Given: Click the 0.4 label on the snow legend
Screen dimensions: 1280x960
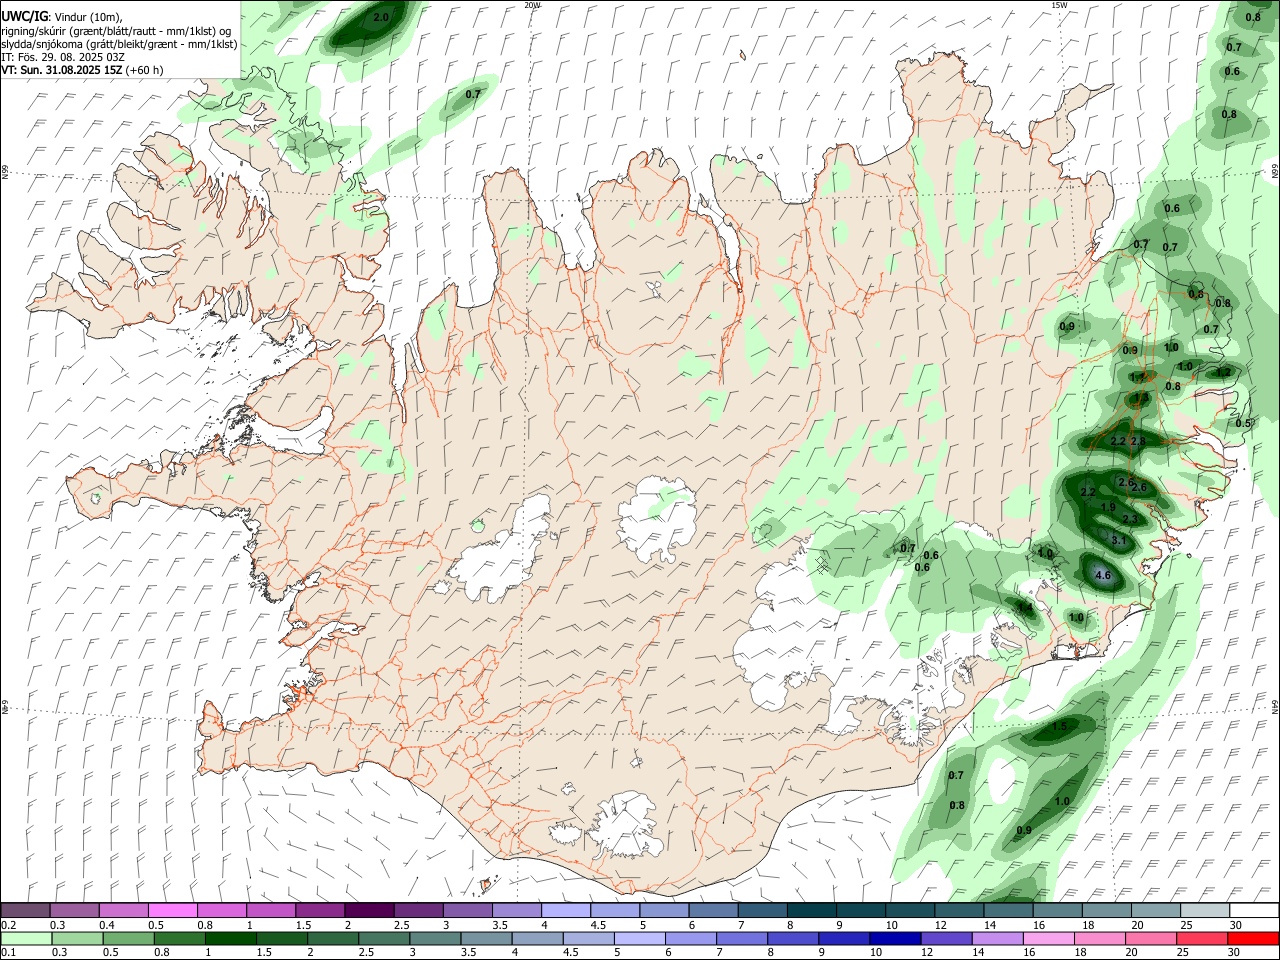Looking at the screenshot, I should [x=107, y=925].
